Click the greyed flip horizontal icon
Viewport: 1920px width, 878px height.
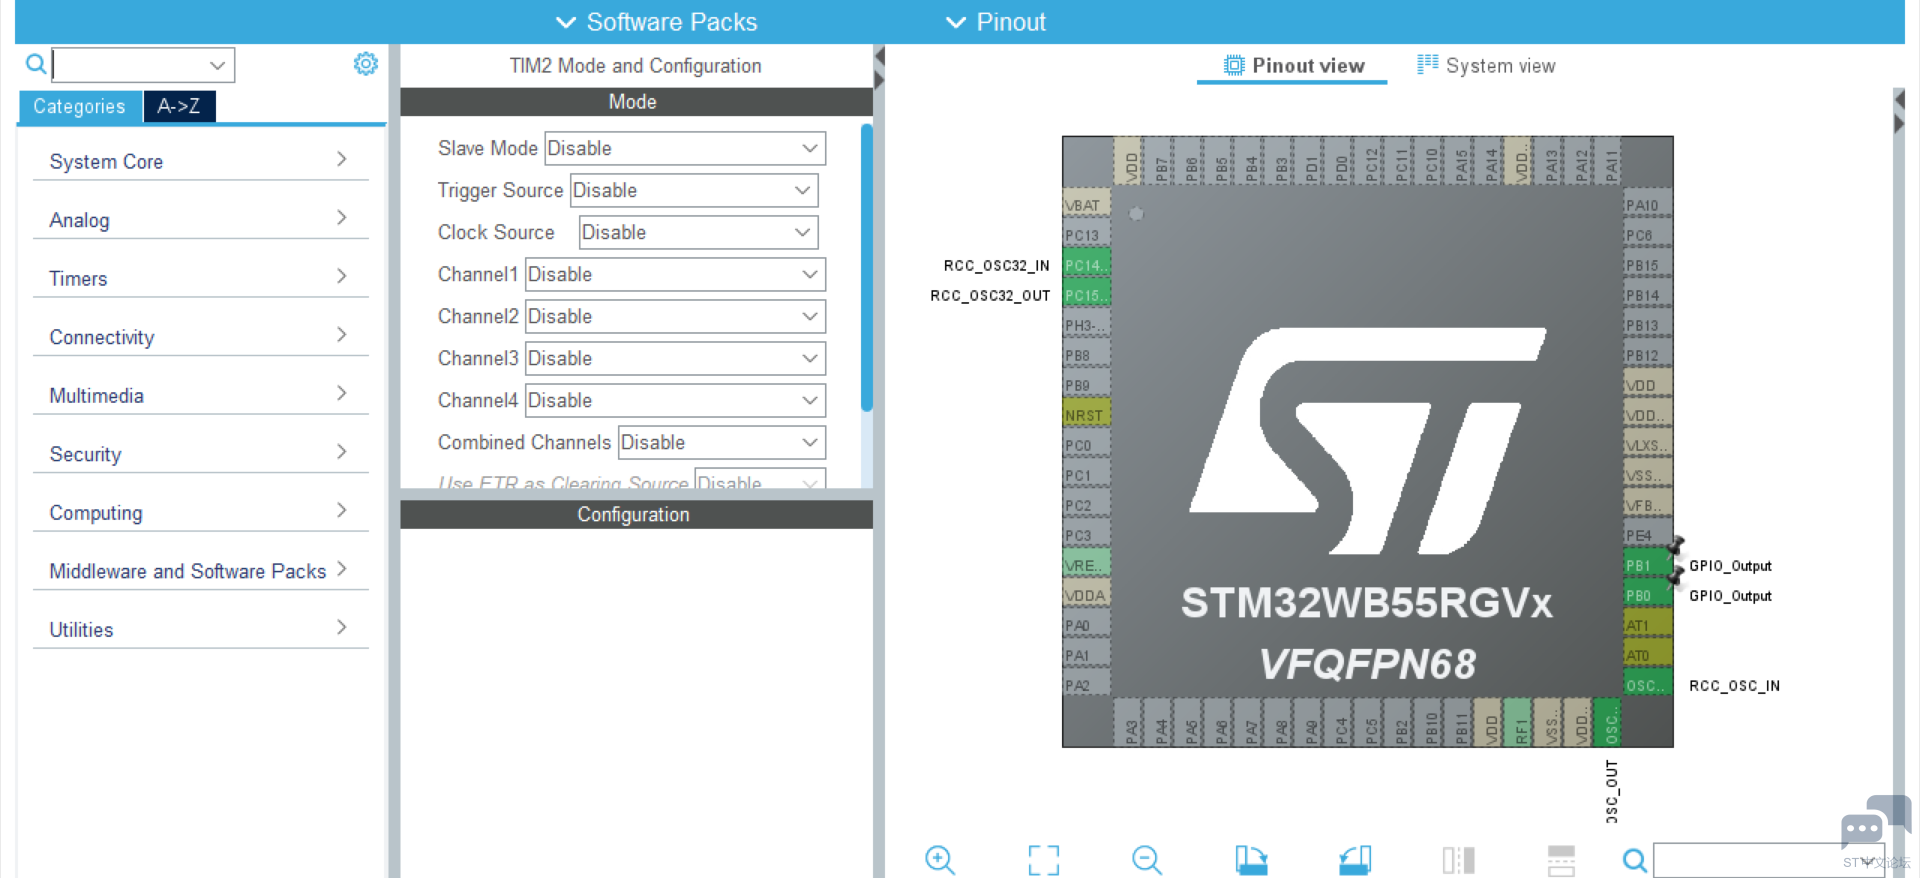(1459, 860)
